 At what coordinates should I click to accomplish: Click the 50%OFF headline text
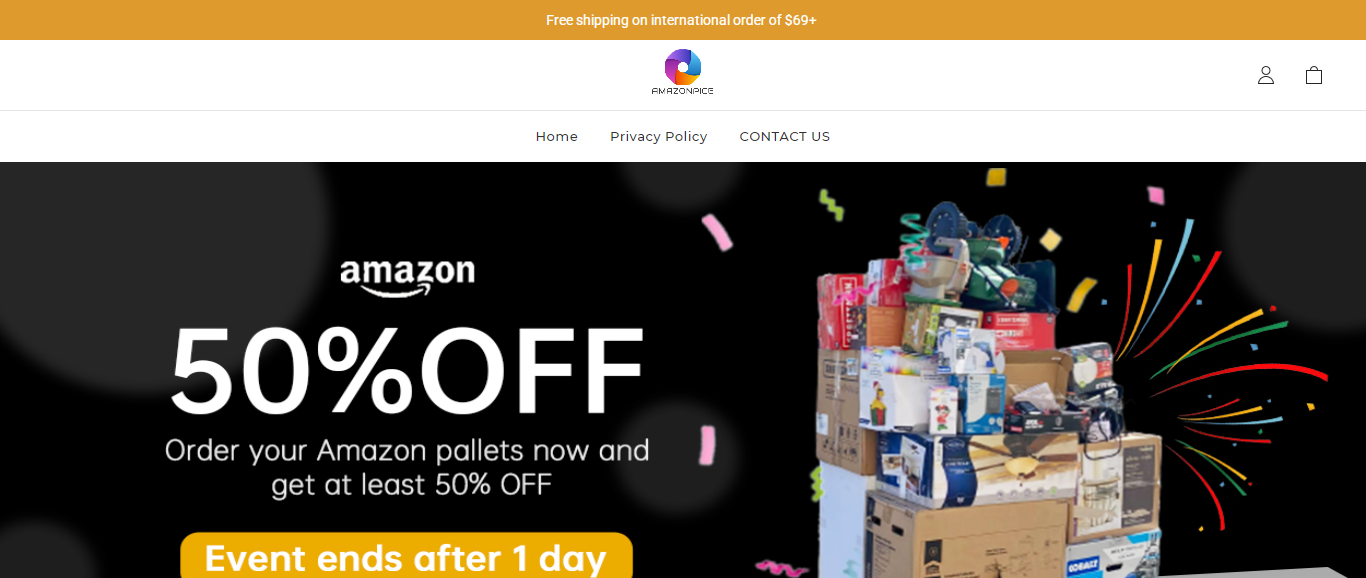pos(407,369)
